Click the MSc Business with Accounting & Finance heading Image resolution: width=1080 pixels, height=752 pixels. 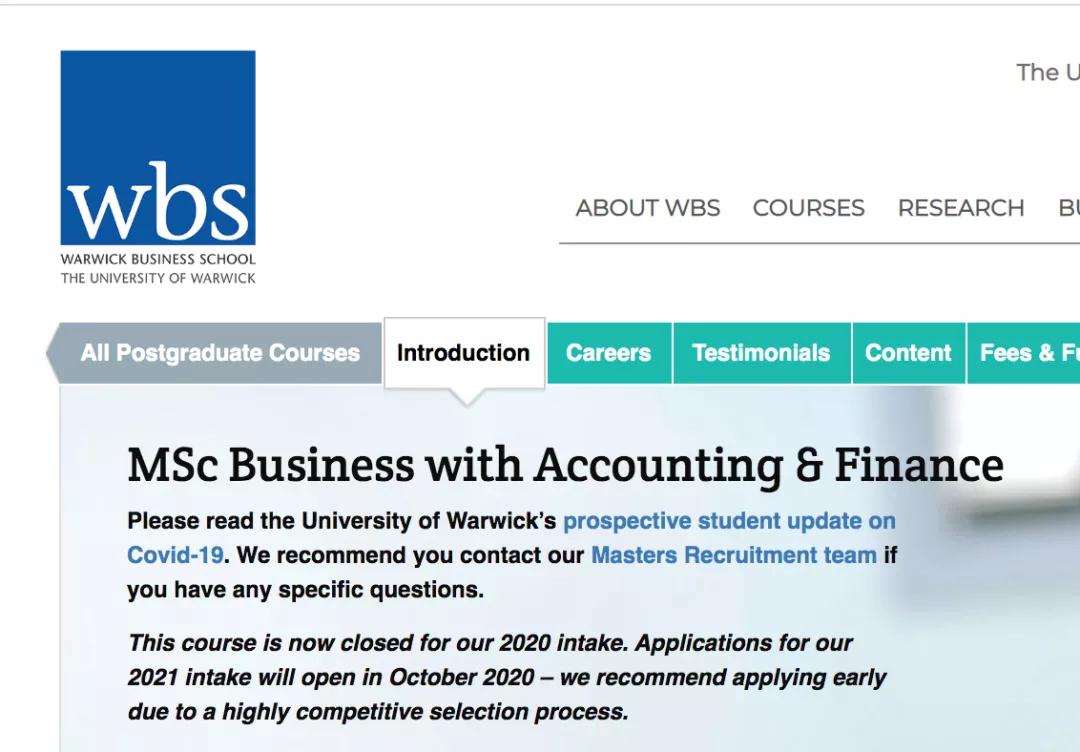click(565, 465)
